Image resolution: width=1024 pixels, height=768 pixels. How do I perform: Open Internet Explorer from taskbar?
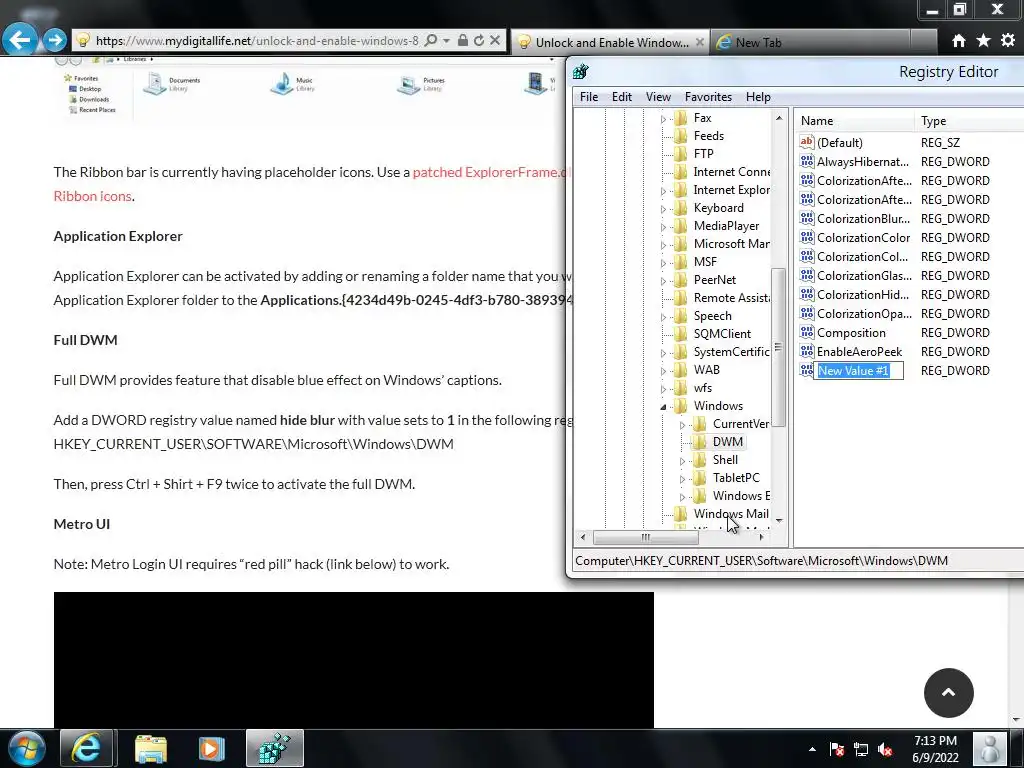(87, 748)
